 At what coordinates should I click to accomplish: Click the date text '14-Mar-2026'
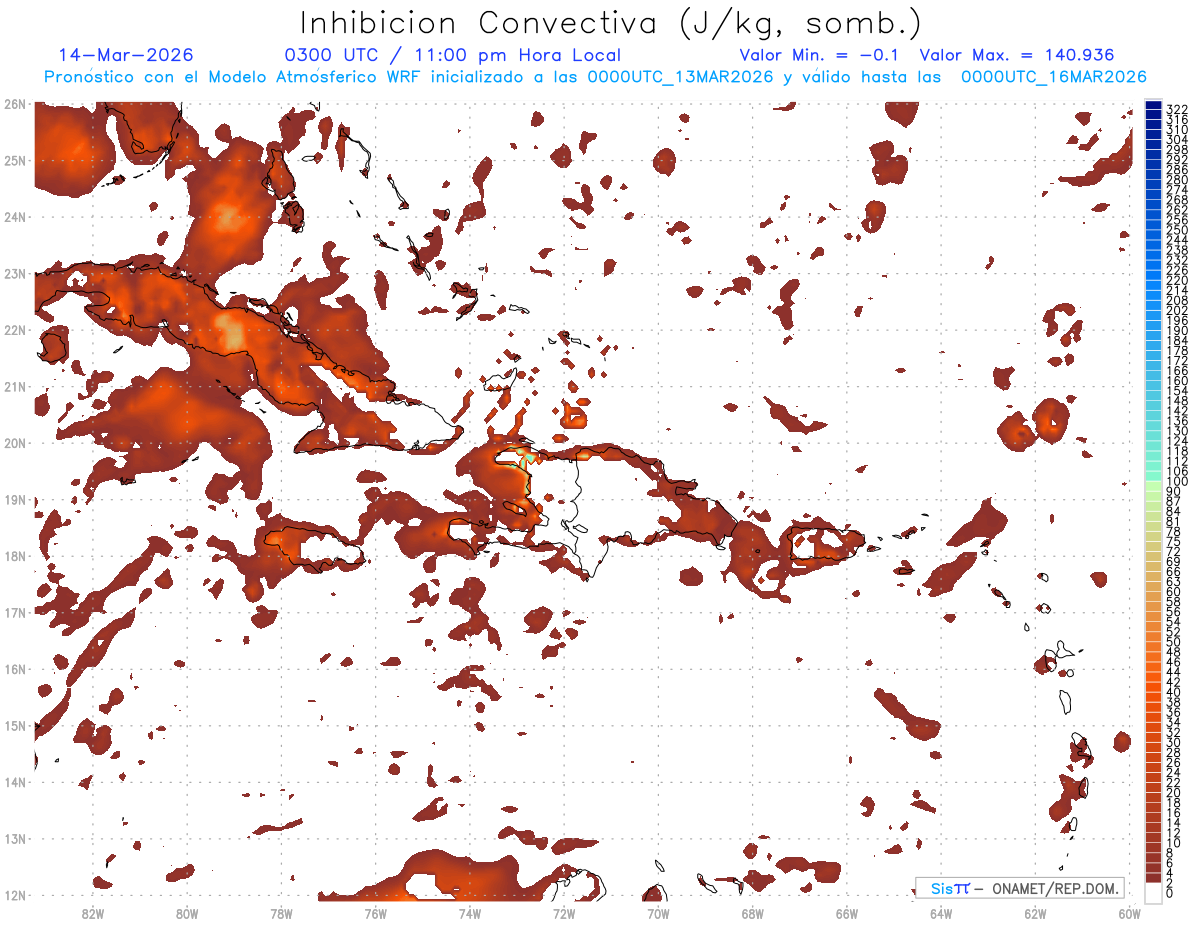pyautogui.click(x=126, y=55)
